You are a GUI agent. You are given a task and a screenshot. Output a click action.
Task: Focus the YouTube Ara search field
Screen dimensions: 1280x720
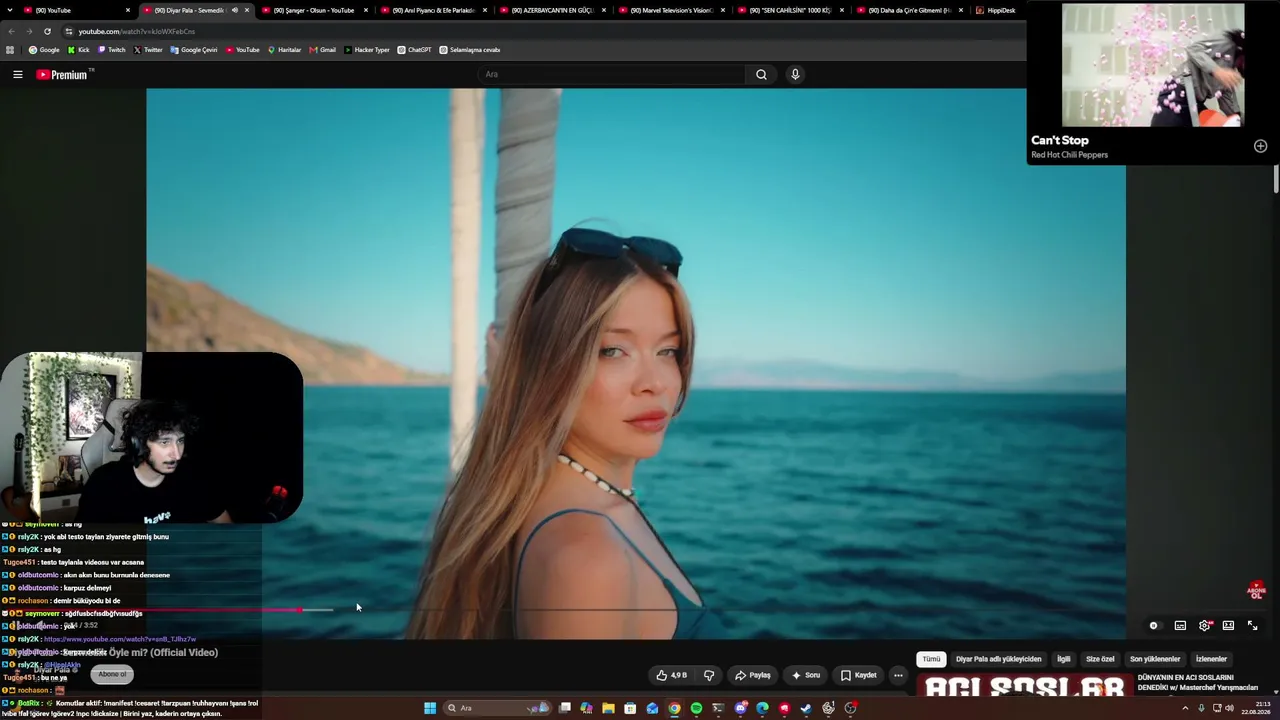611,74
